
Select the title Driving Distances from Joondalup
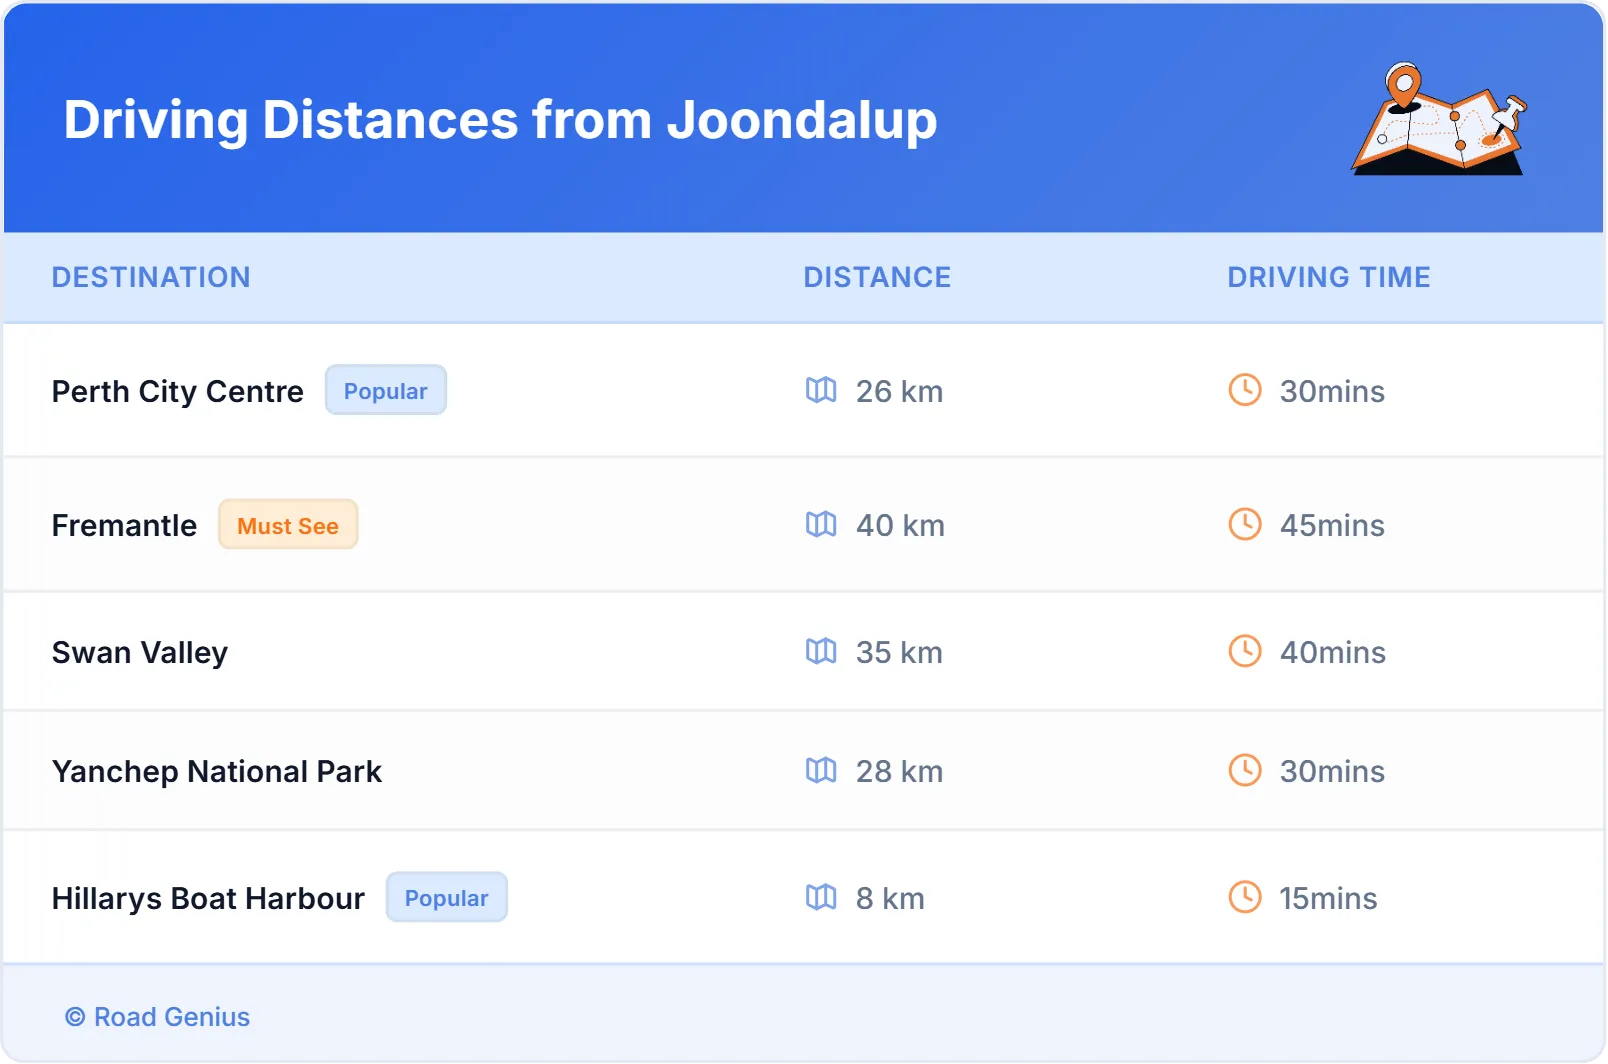[x=501, y=120]
